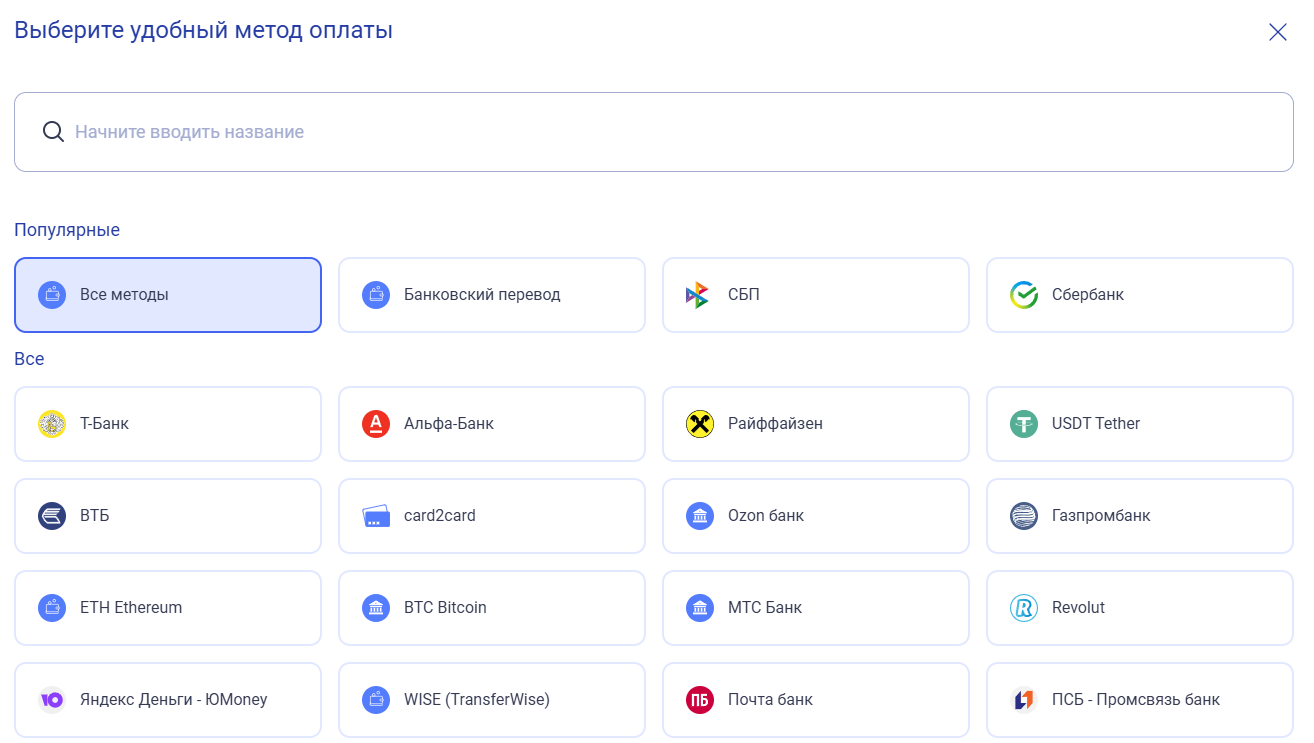Viewport: 1314px width, 743px height.
Task: Select Райффайзен from the list
Action: point(816,424)
